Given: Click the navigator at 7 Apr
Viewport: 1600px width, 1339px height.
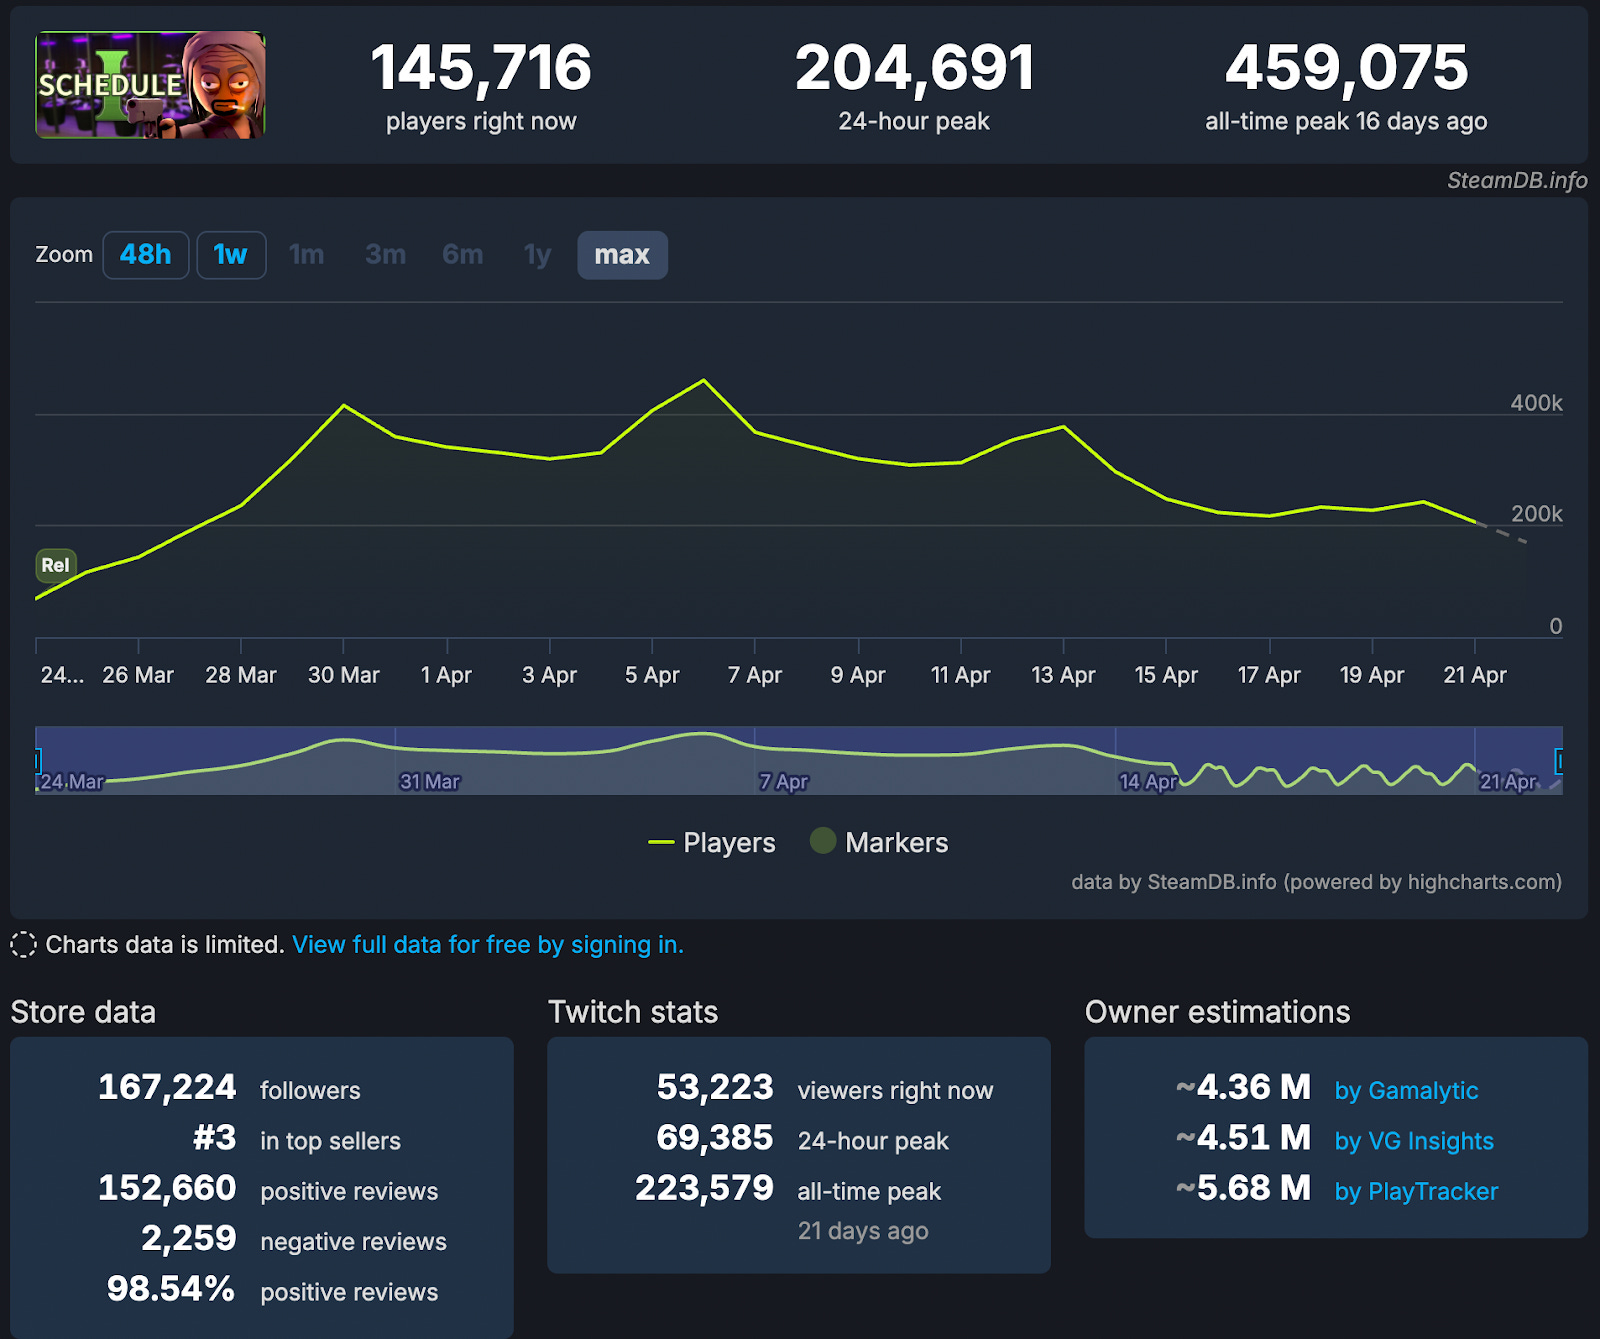Looking at the screenshot, I should [x=783, y=781].
